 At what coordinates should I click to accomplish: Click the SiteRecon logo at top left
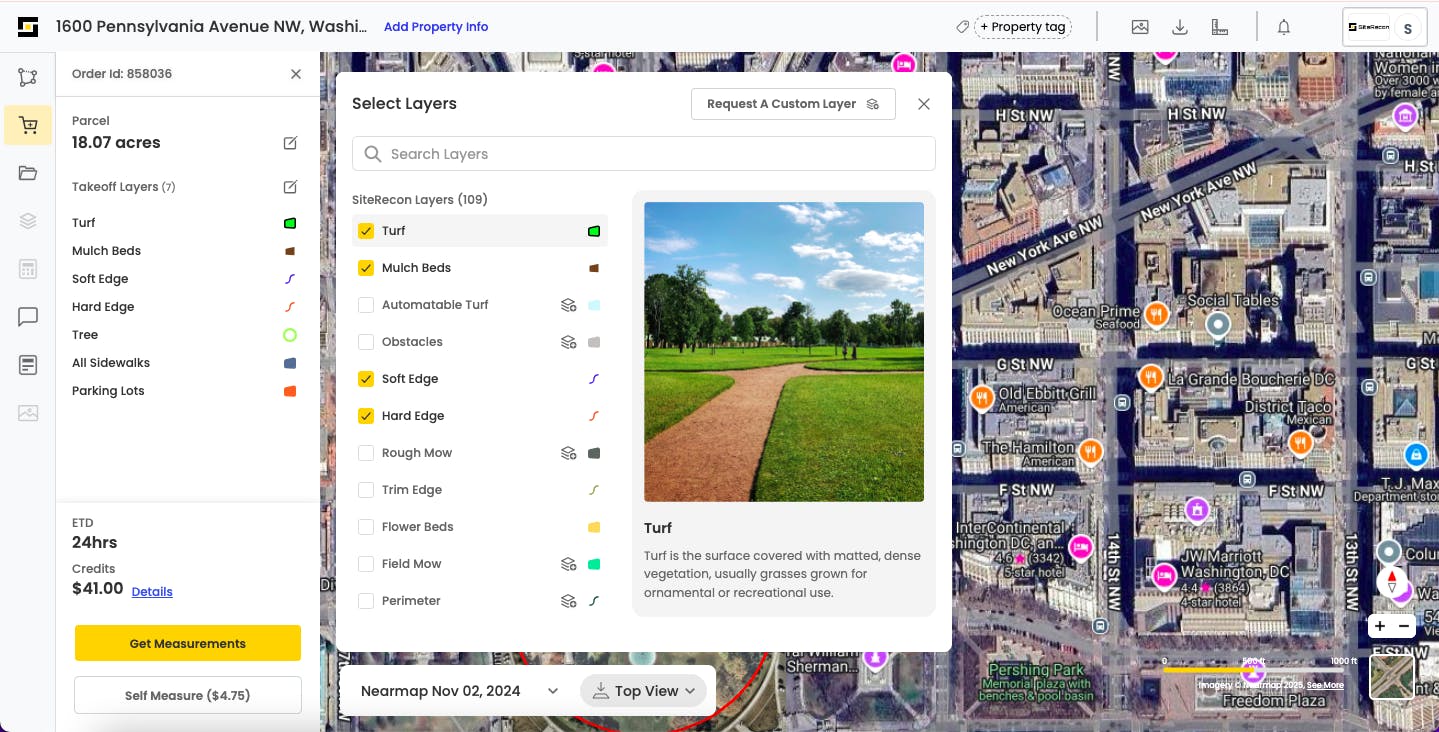(x=28, y=27)
